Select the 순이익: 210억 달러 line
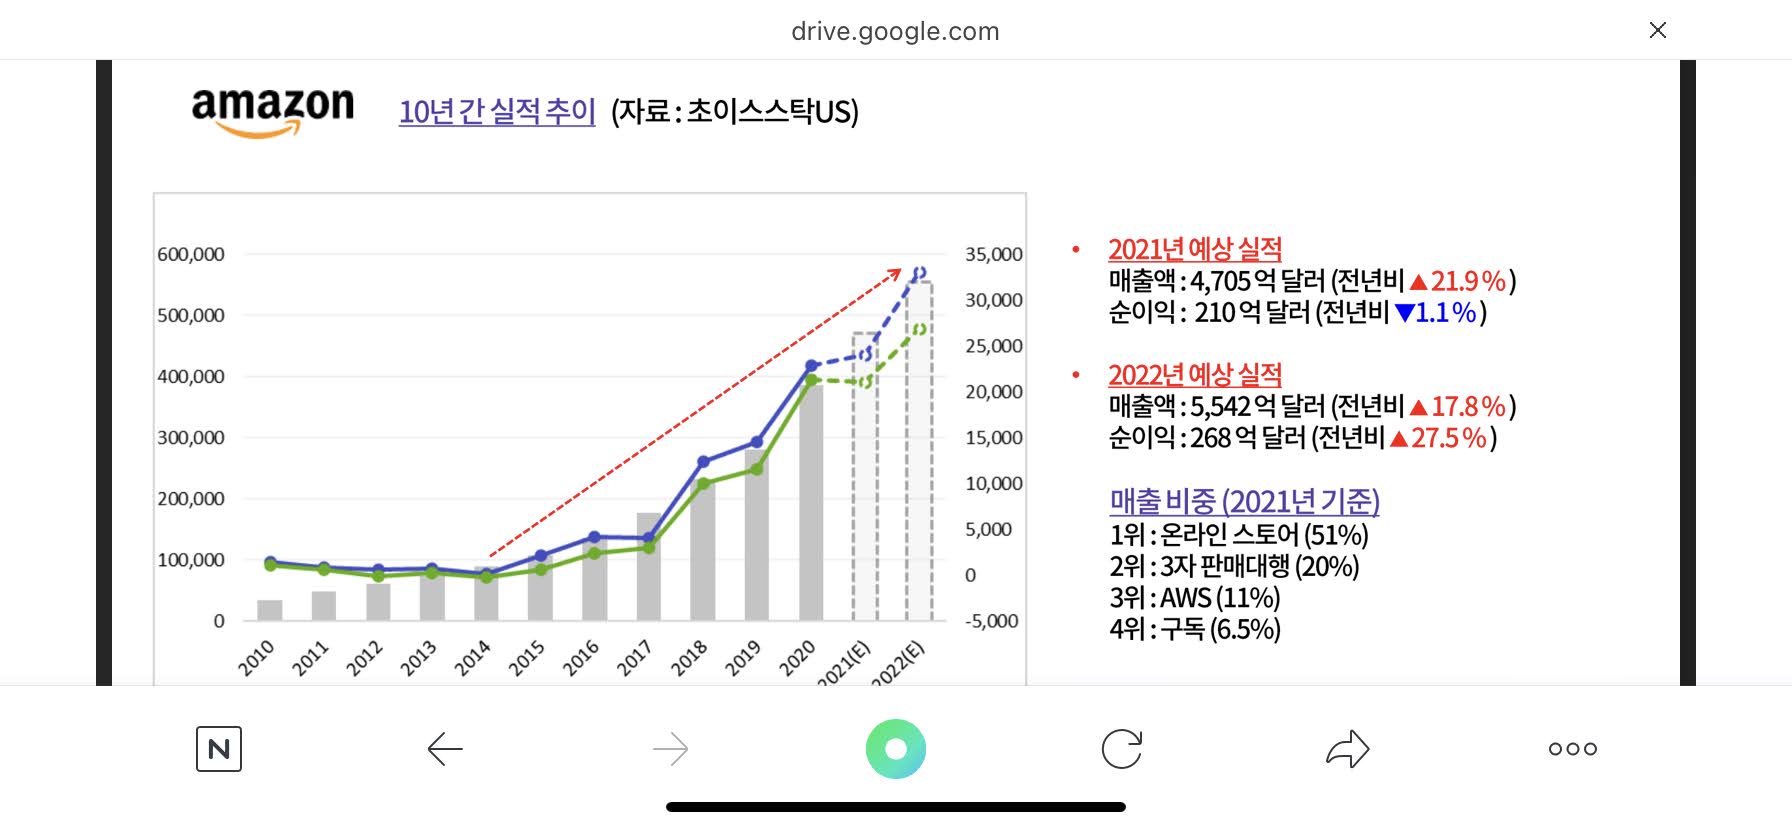The image size is (1792, 828). pyautogui.click(x=1297, y=313)
